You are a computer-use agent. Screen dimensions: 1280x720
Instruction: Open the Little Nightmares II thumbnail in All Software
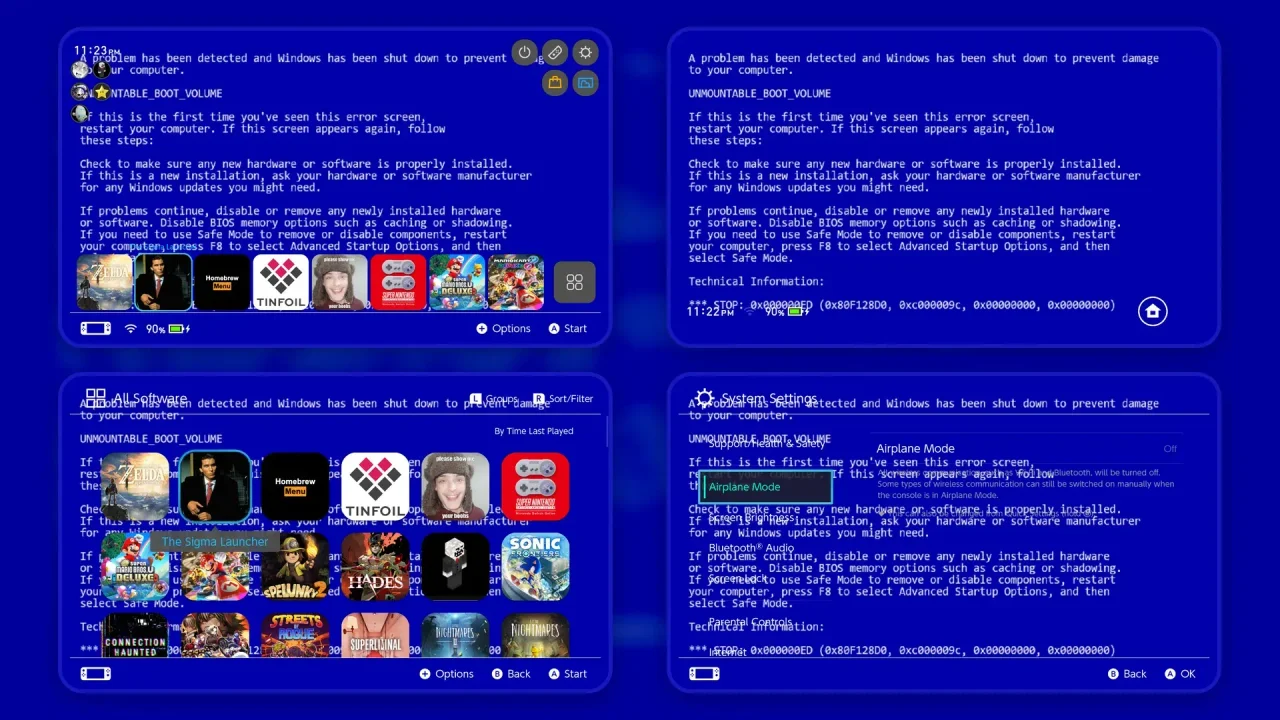click(455, 635)
